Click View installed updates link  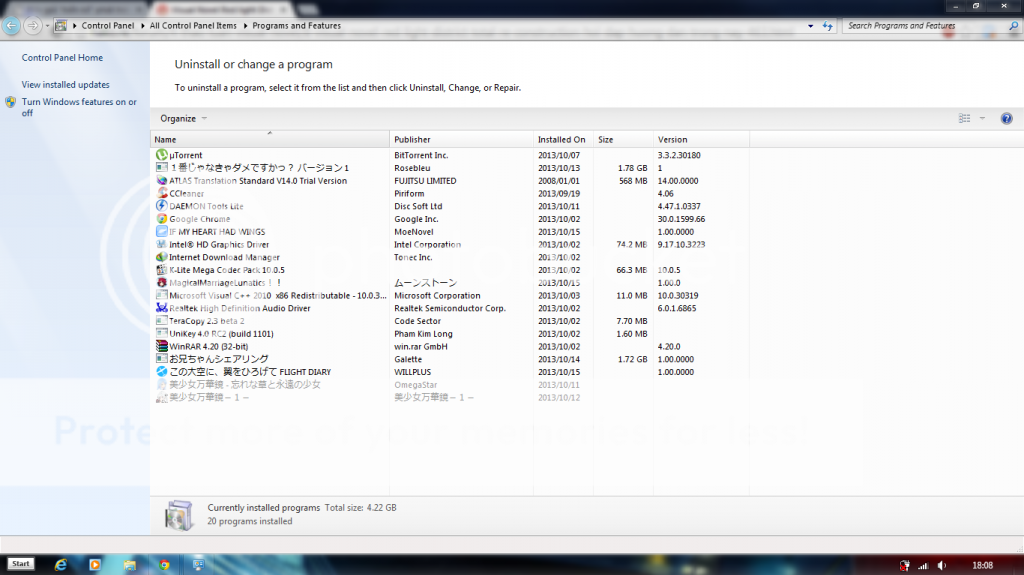(66, 85)
